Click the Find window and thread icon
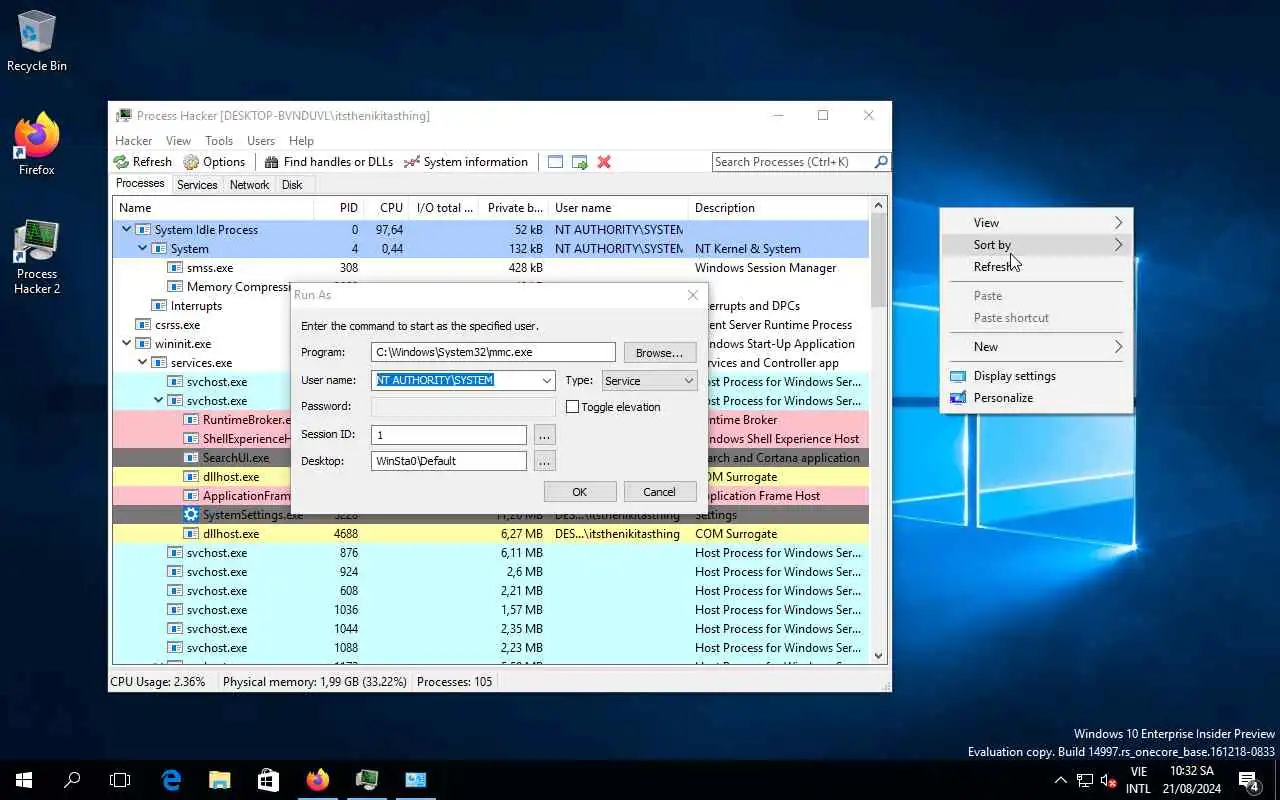This screenshot has width=1280, height=800. coord(579,162)
